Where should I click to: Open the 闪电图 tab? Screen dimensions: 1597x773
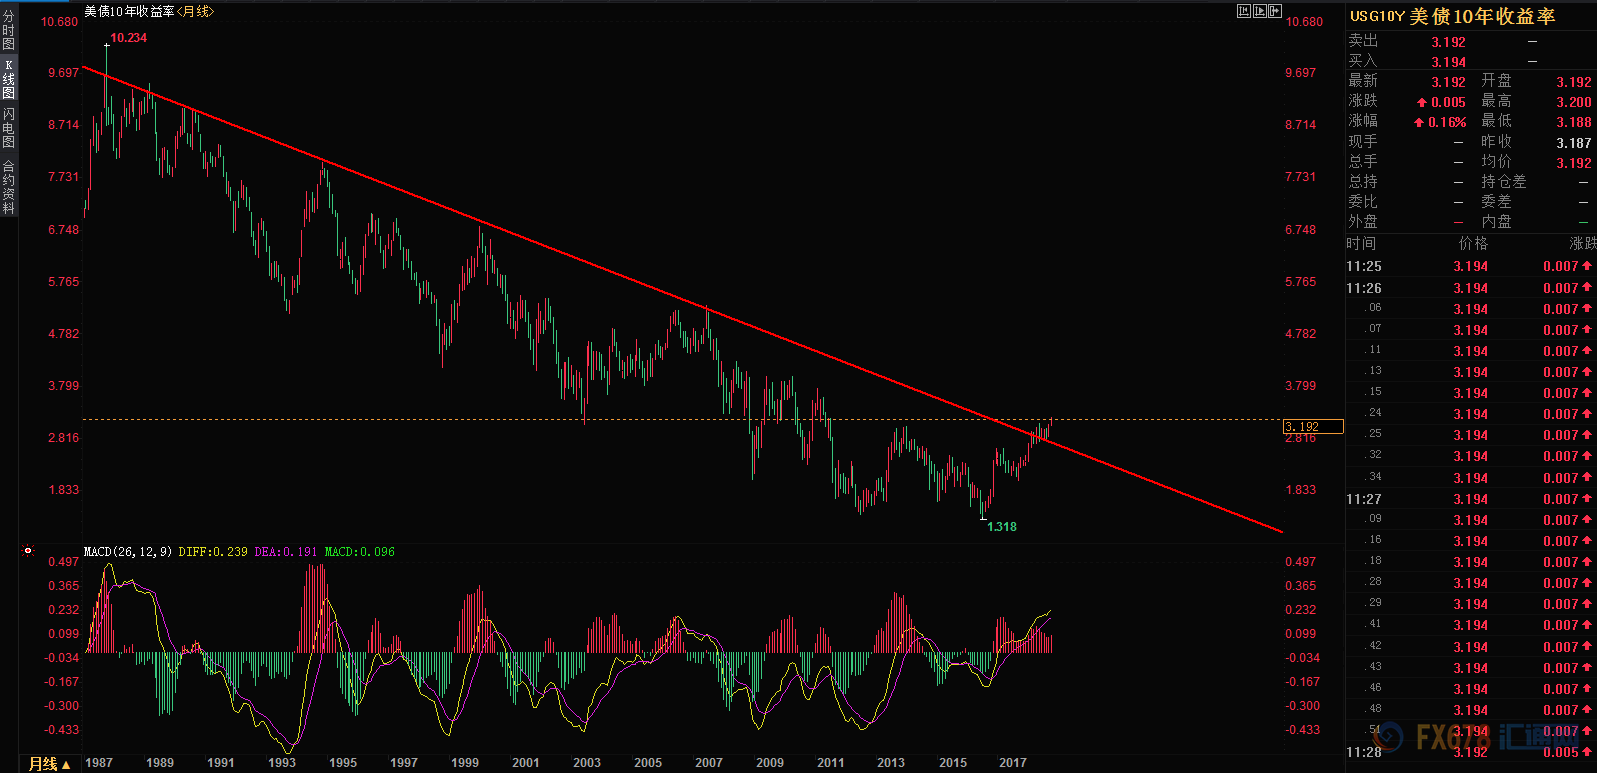click(x=9, y=128)
